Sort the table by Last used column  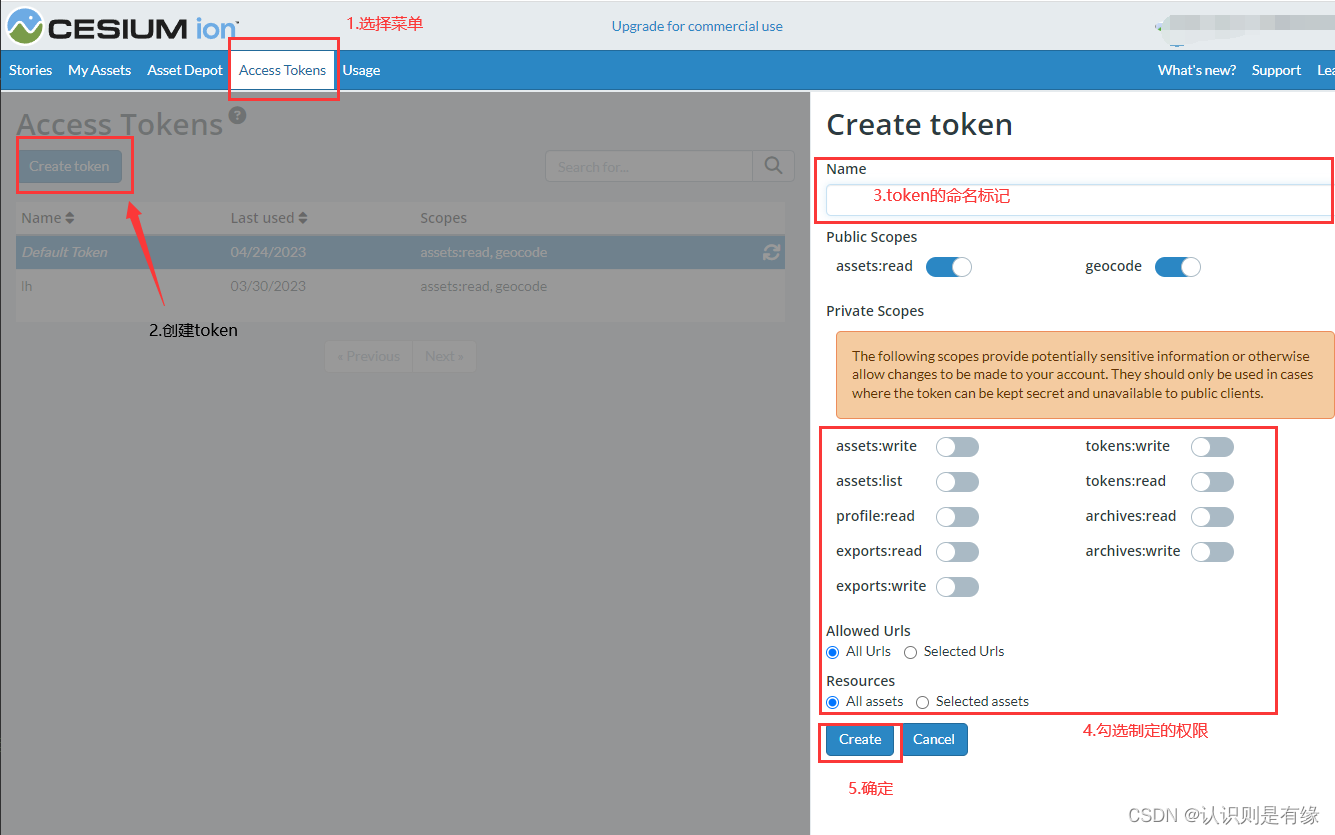pos(269,218)
